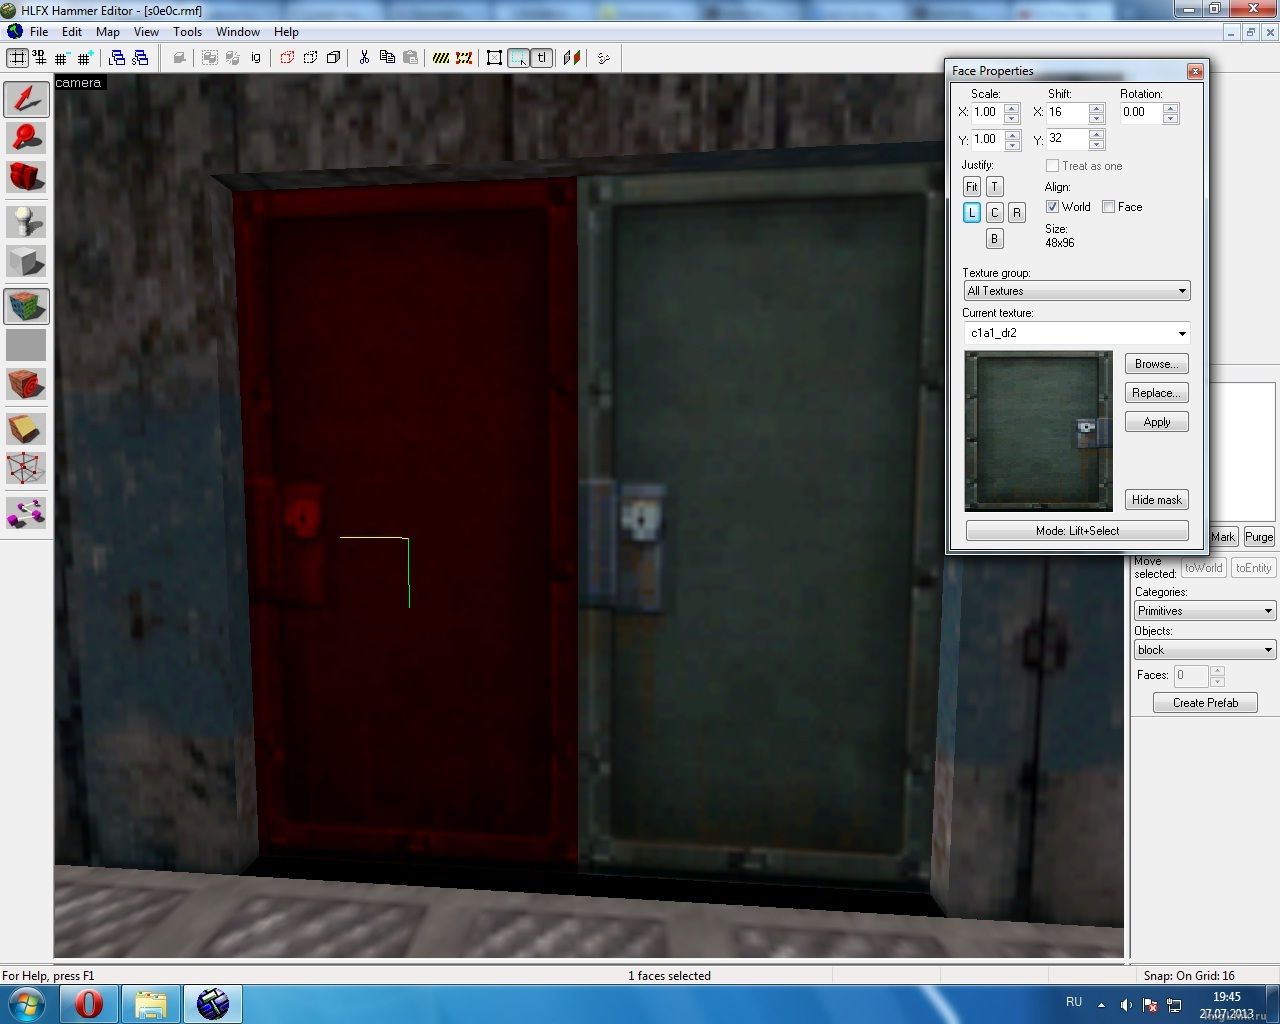Click the Copy toolbar icon
Screen dimensions: 1280x1024
[x=387, y=58]
